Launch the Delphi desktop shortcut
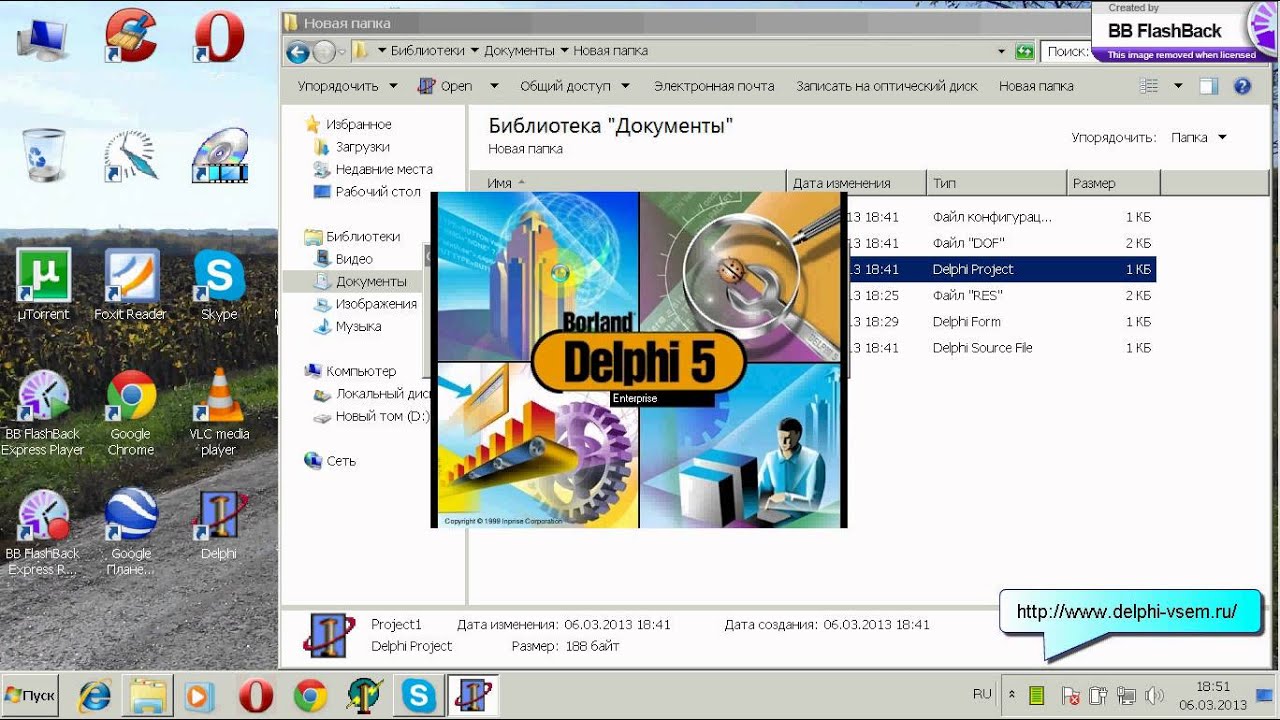Viewport: 1280px width, 720px height. [x=219, y=525]
